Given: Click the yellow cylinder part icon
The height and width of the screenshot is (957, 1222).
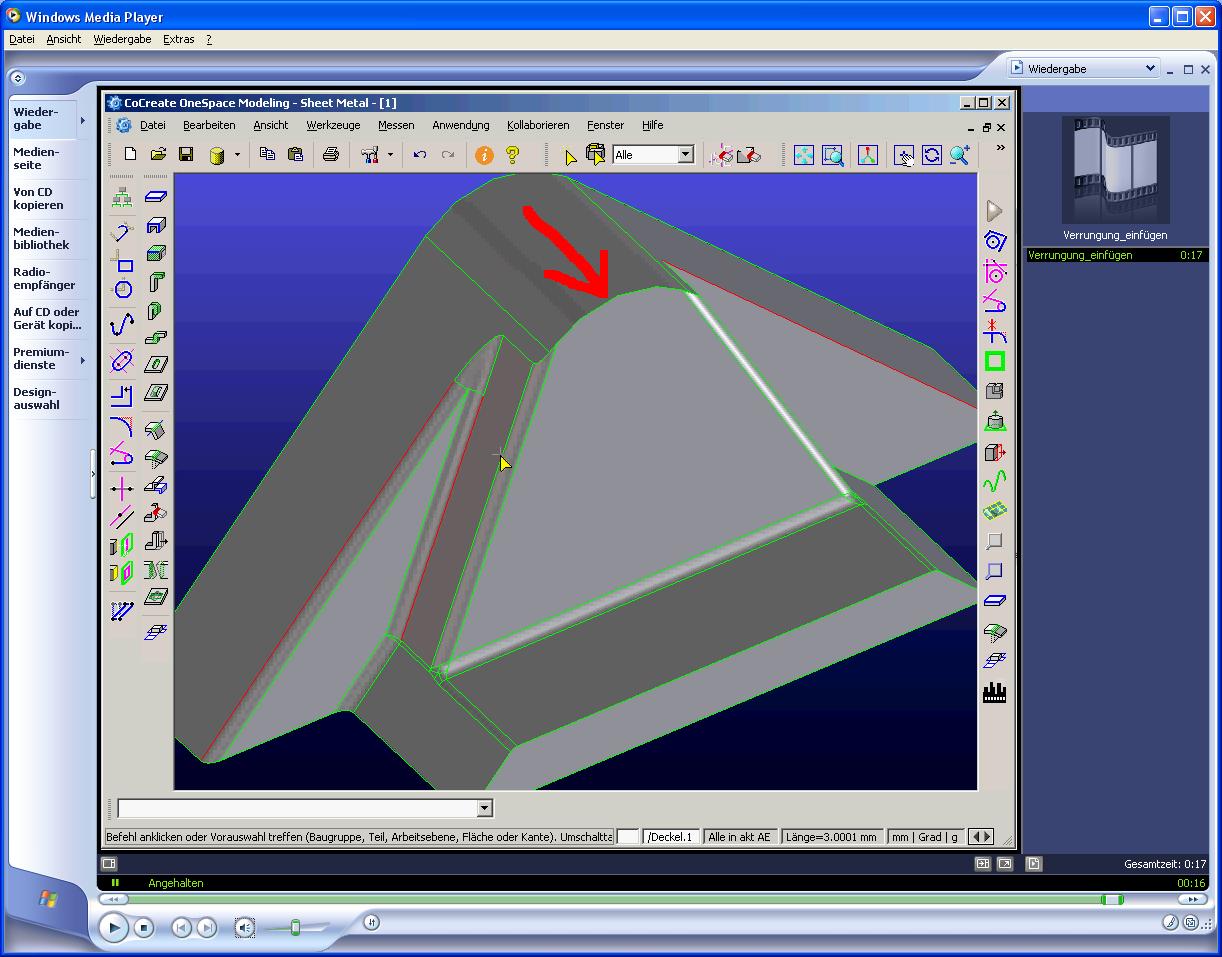Looking at the screenshot, I should 217,155.
